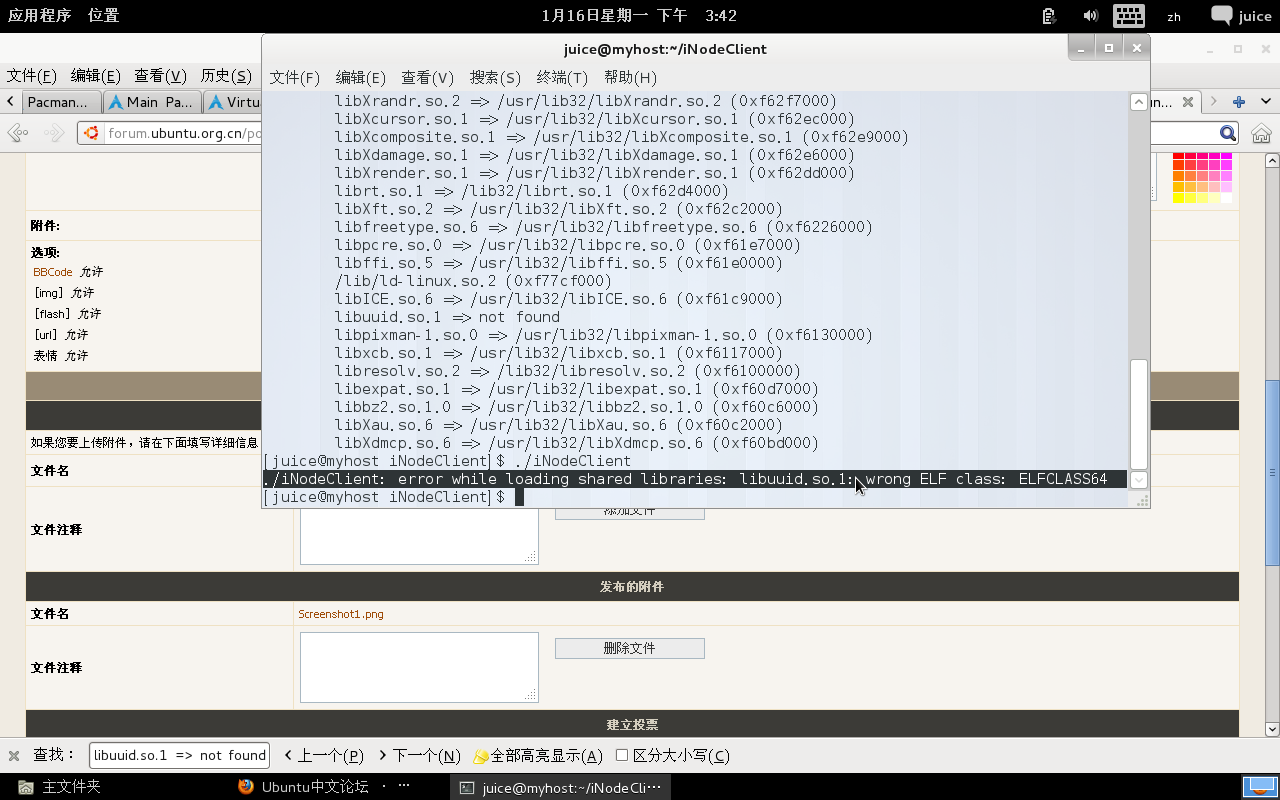Pick the red color swatch in palette

[1179, 158]
